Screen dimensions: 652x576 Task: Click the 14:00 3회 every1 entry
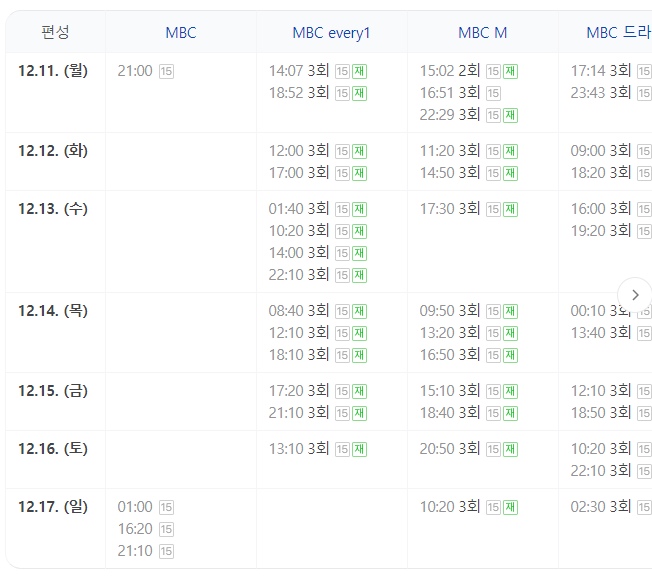tap(299, 252)
